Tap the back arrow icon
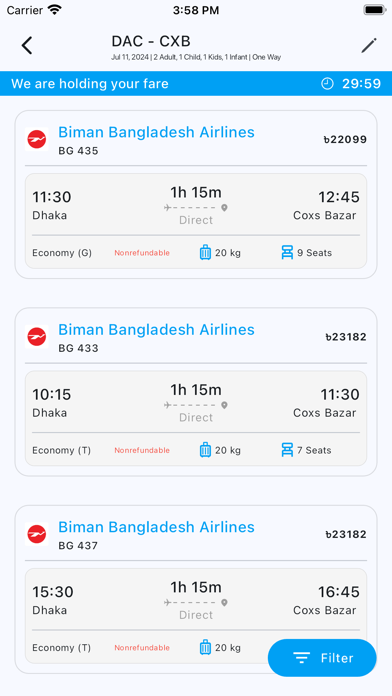The image size is (392, 696). 27,45
